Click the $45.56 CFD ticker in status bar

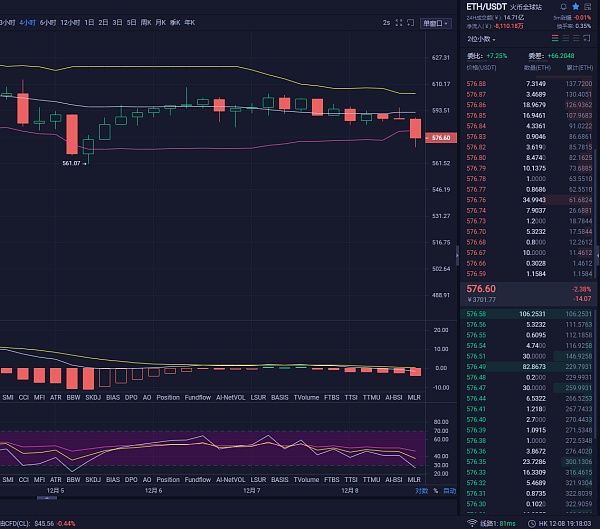[44, 523]
